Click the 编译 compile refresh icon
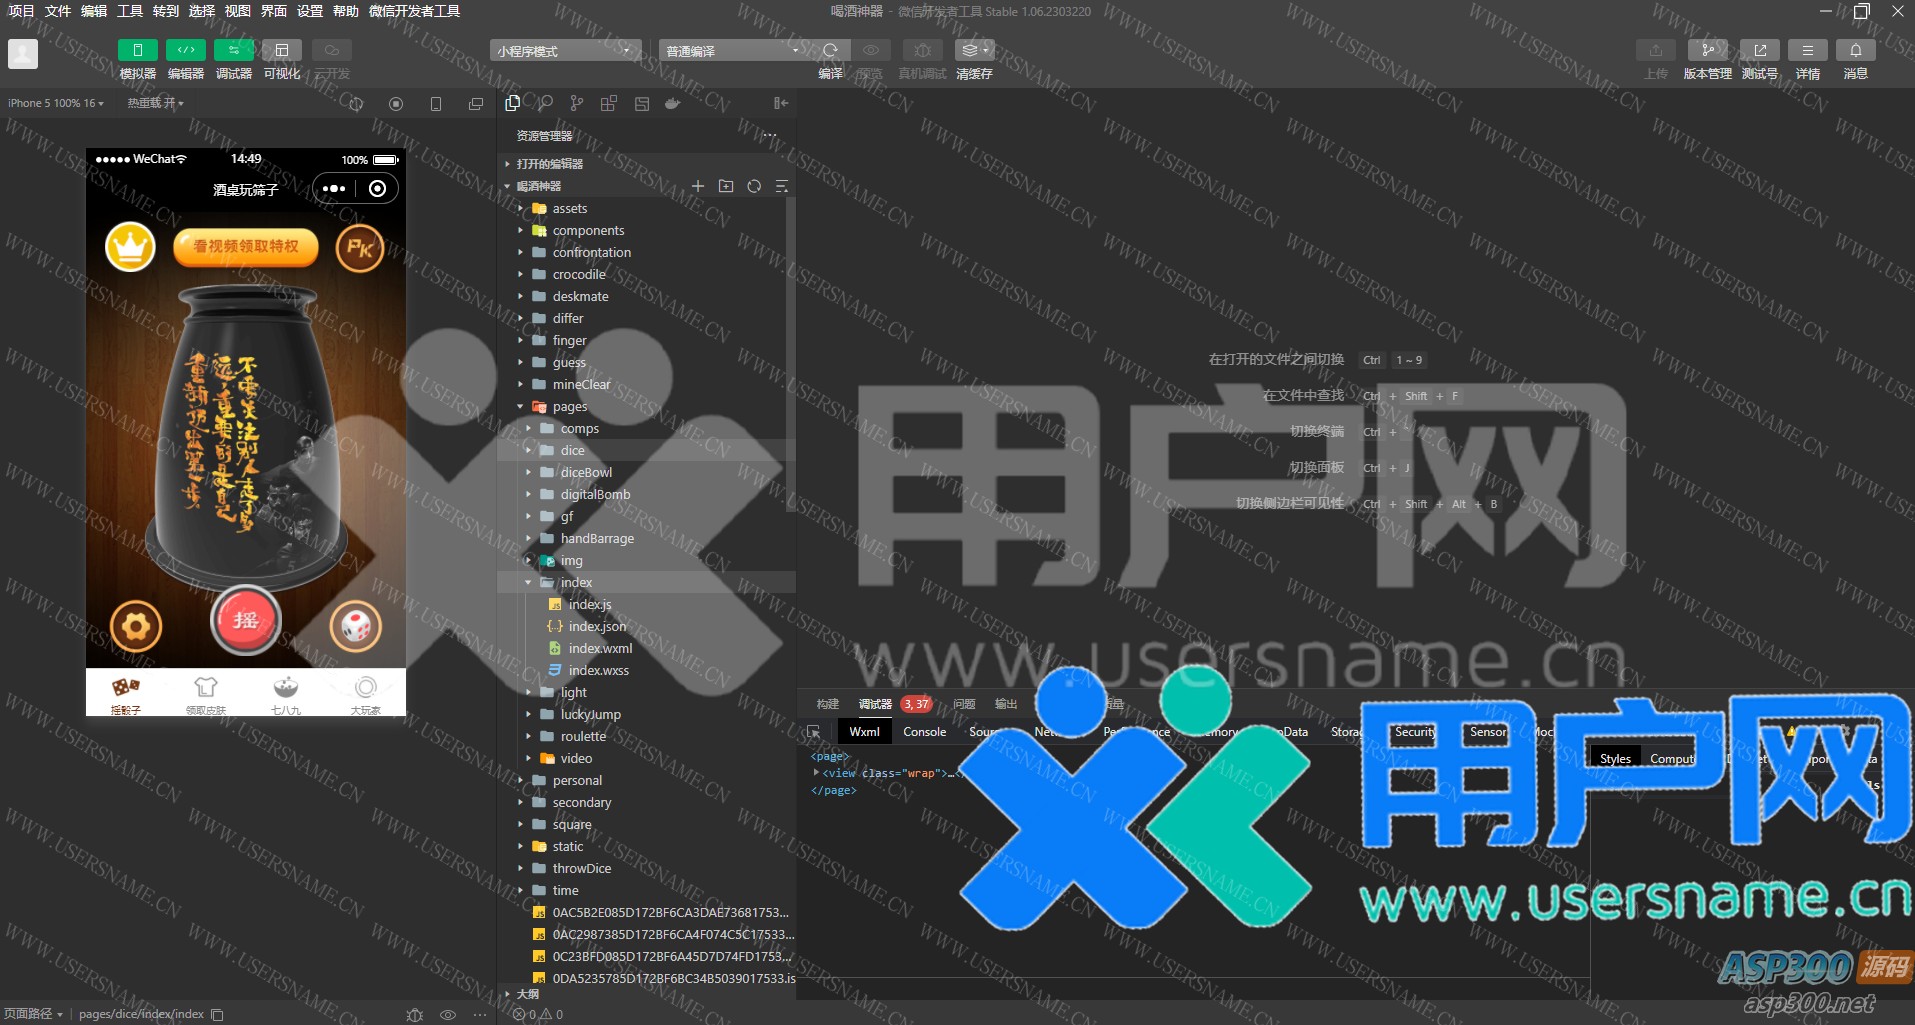Image resolution: width=1915 pixels, height=1025 pixels. coord(830,50)
